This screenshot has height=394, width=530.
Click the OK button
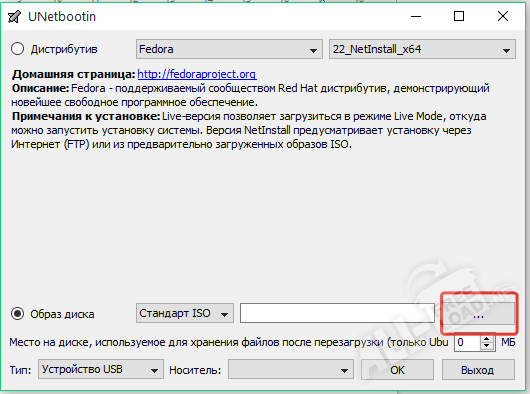[x=397, y=370]
